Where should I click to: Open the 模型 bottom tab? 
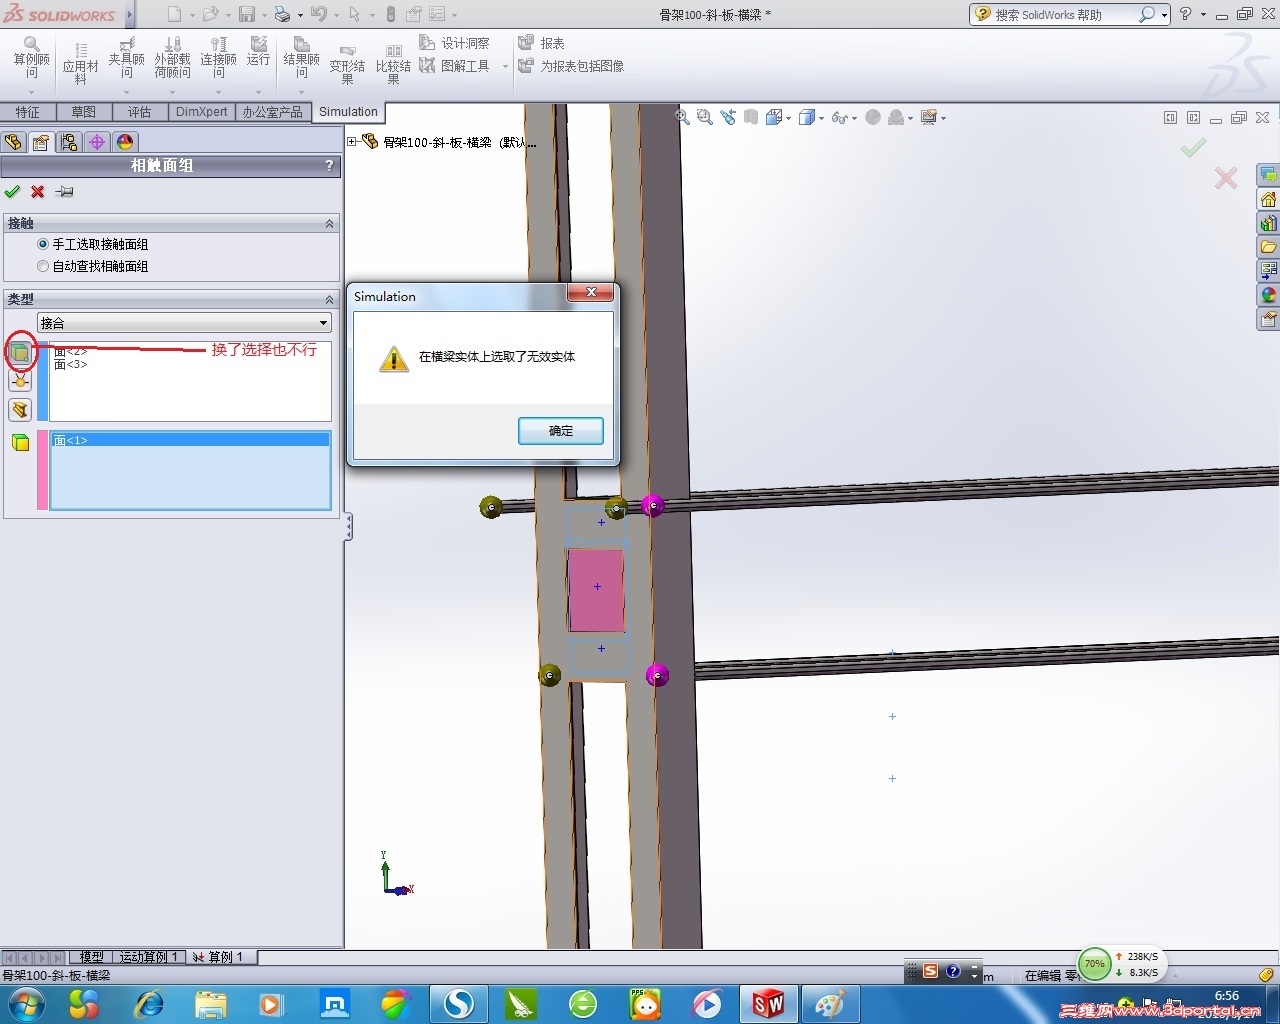coord(92,957)
